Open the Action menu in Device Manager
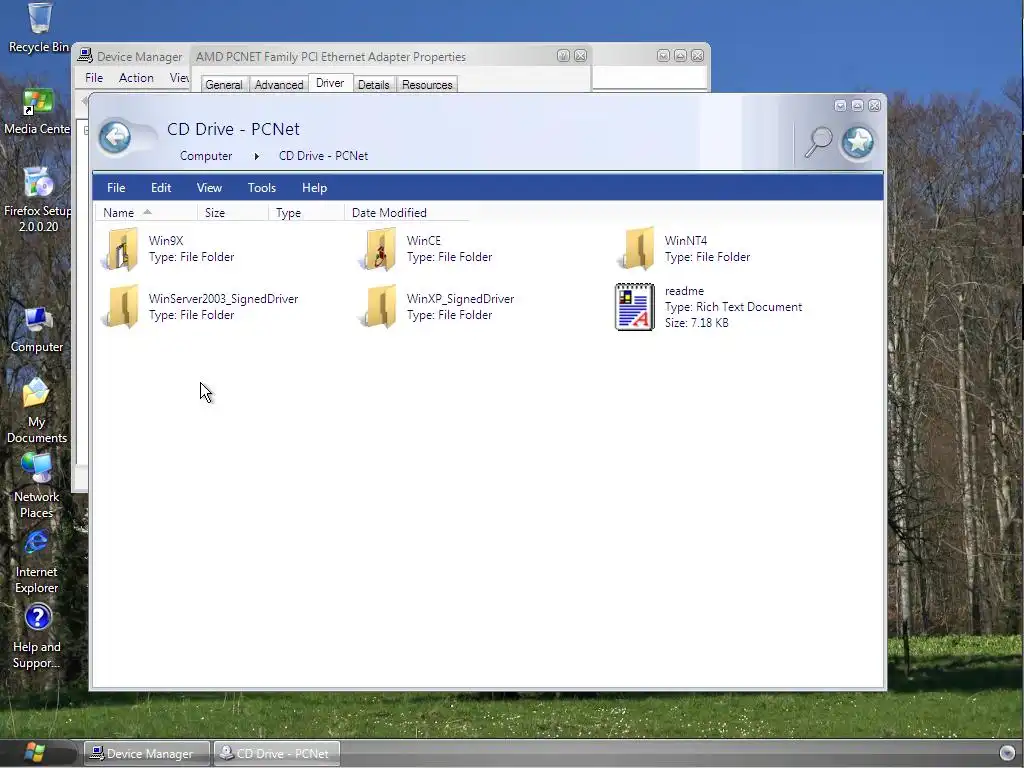The width and height of the screenshot is (1024, 768). pyautogui.click(x=136, y=78)
